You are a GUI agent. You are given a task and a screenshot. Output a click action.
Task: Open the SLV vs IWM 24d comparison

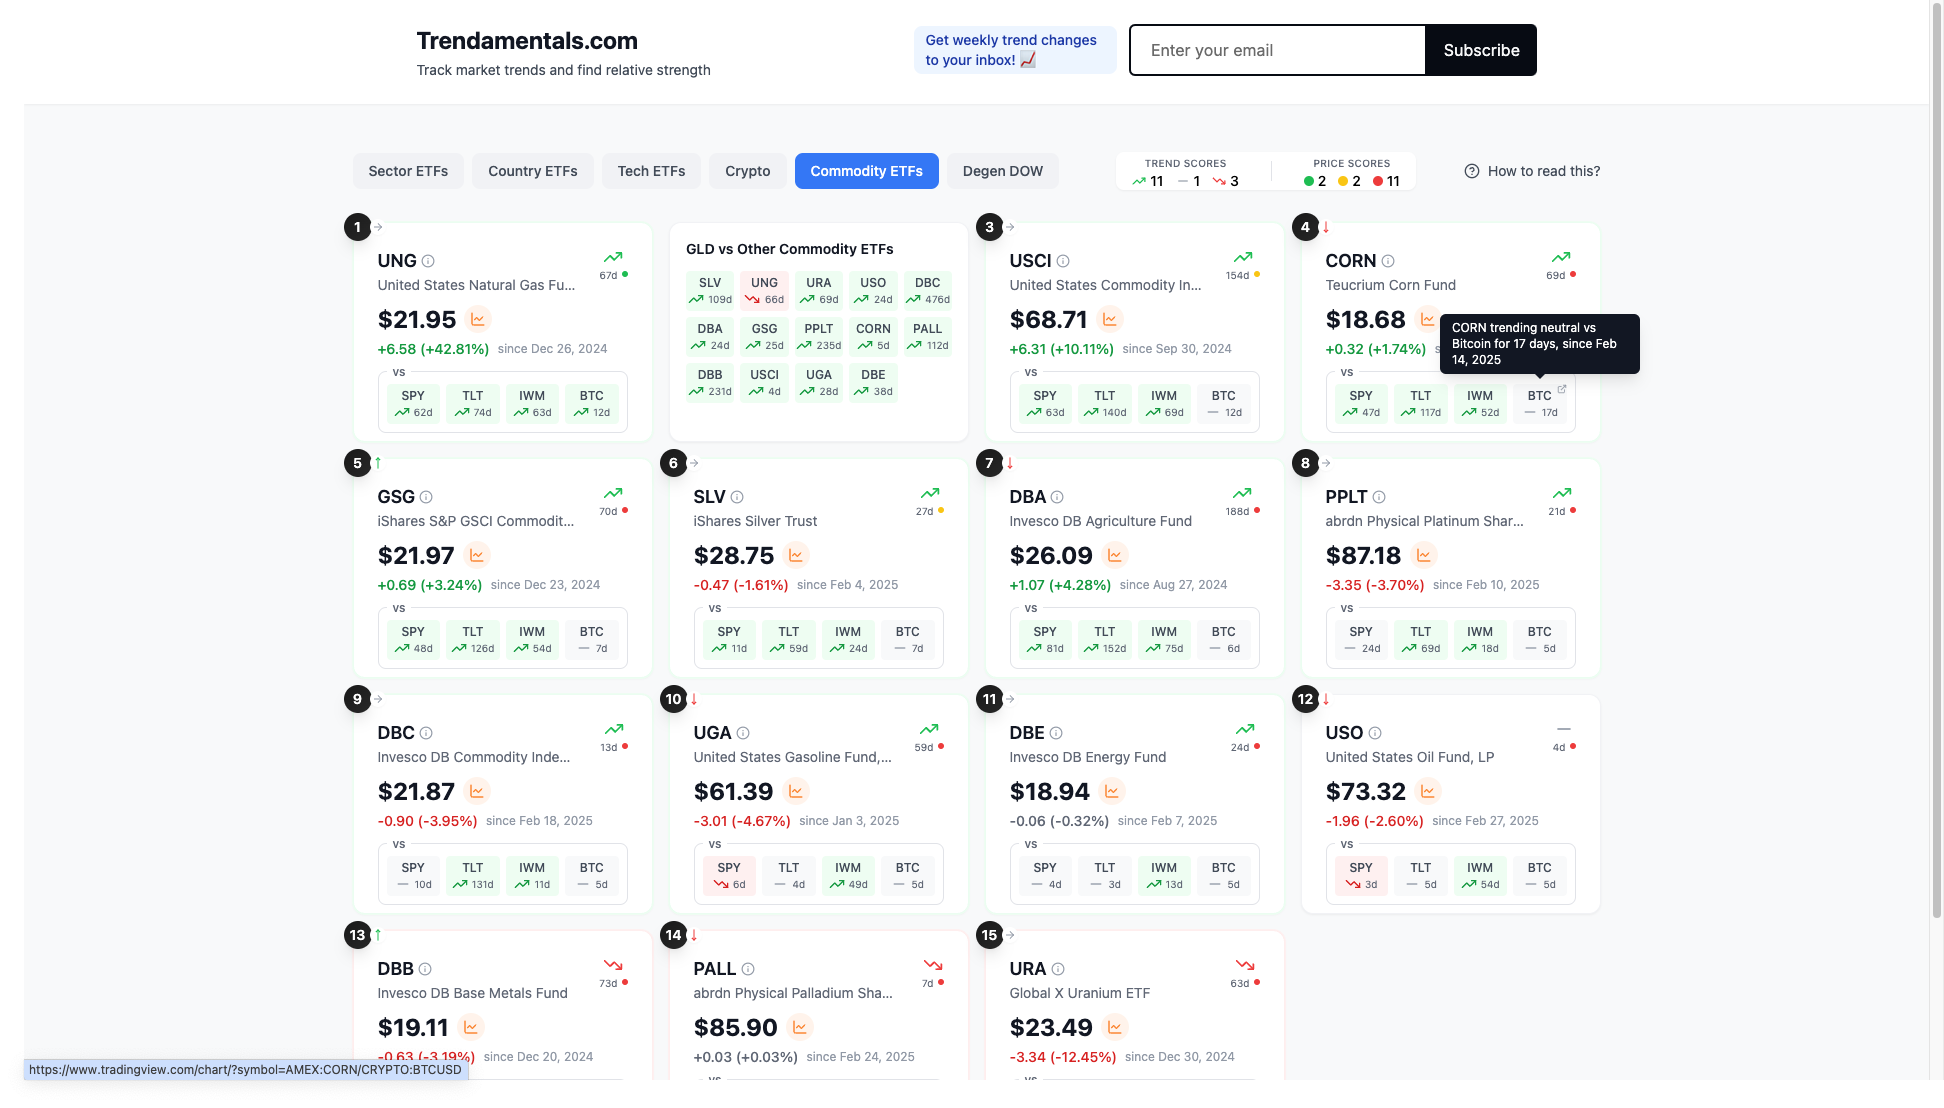tap(848, 639)
